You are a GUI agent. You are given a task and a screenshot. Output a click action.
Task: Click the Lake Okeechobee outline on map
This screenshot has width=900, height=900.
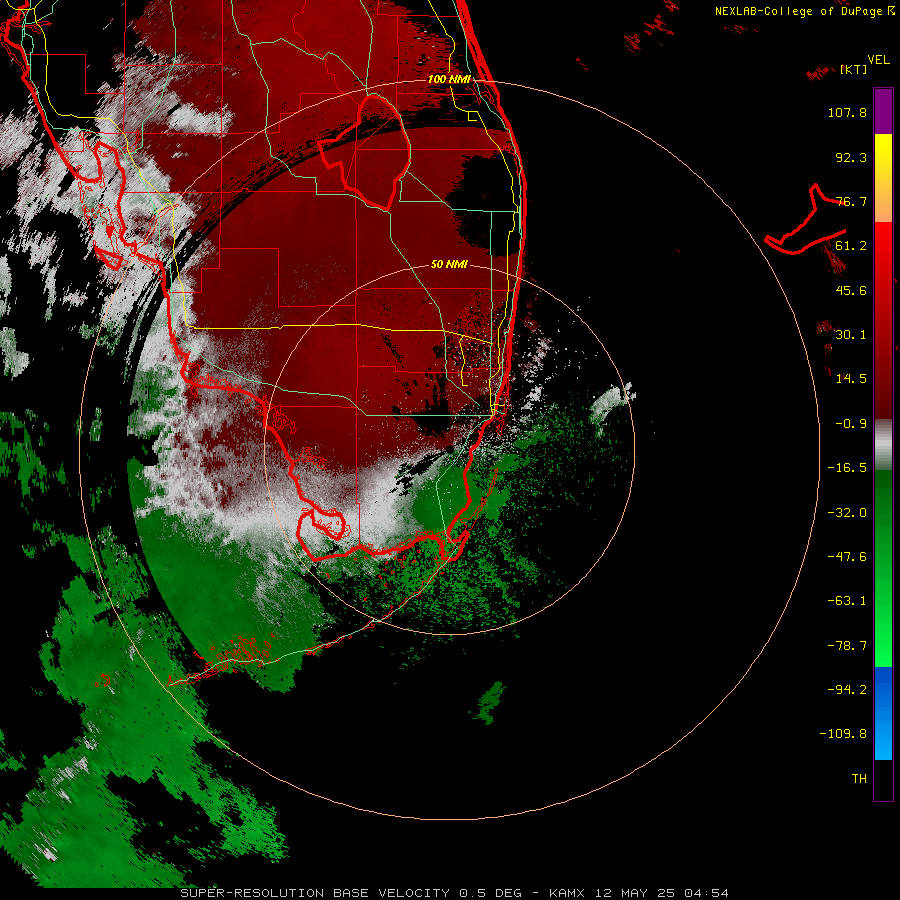pos(364,153)
